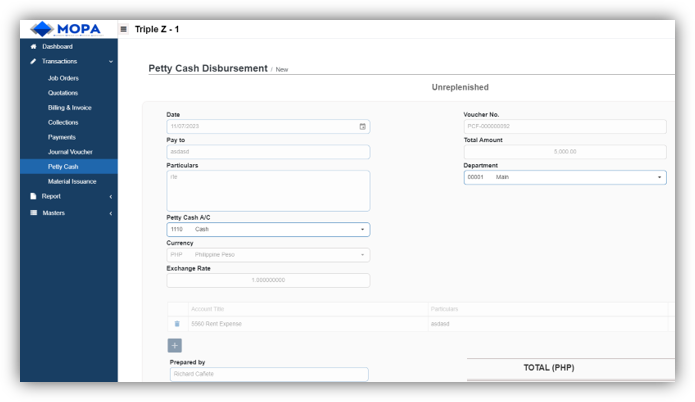Click the Date input field
Image resolution: width=695 pixels, height=402 pixels.
[268, 126]
